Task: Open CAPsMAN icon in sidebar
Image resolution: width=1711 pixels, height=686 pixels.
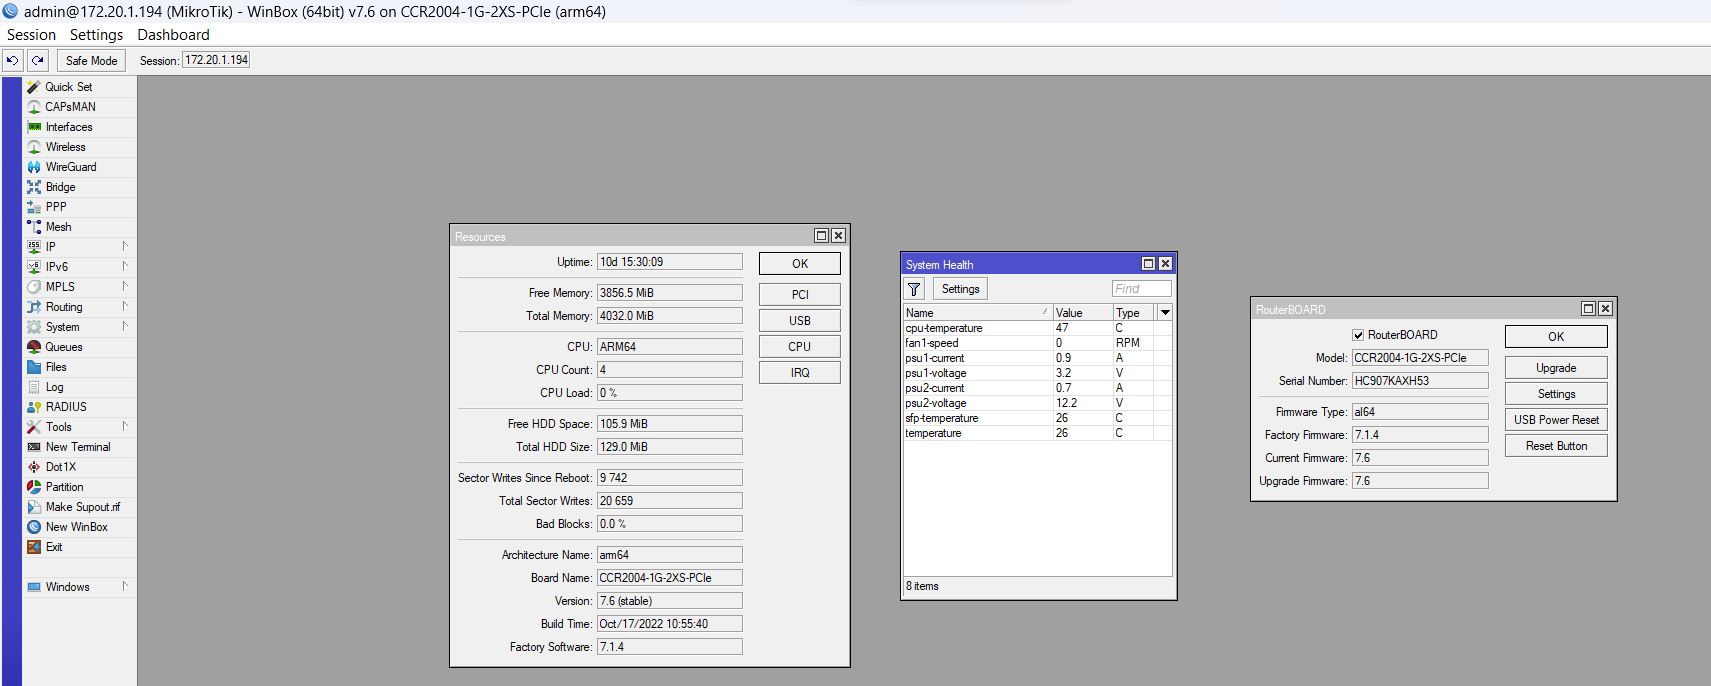Action: coord(34,107)
